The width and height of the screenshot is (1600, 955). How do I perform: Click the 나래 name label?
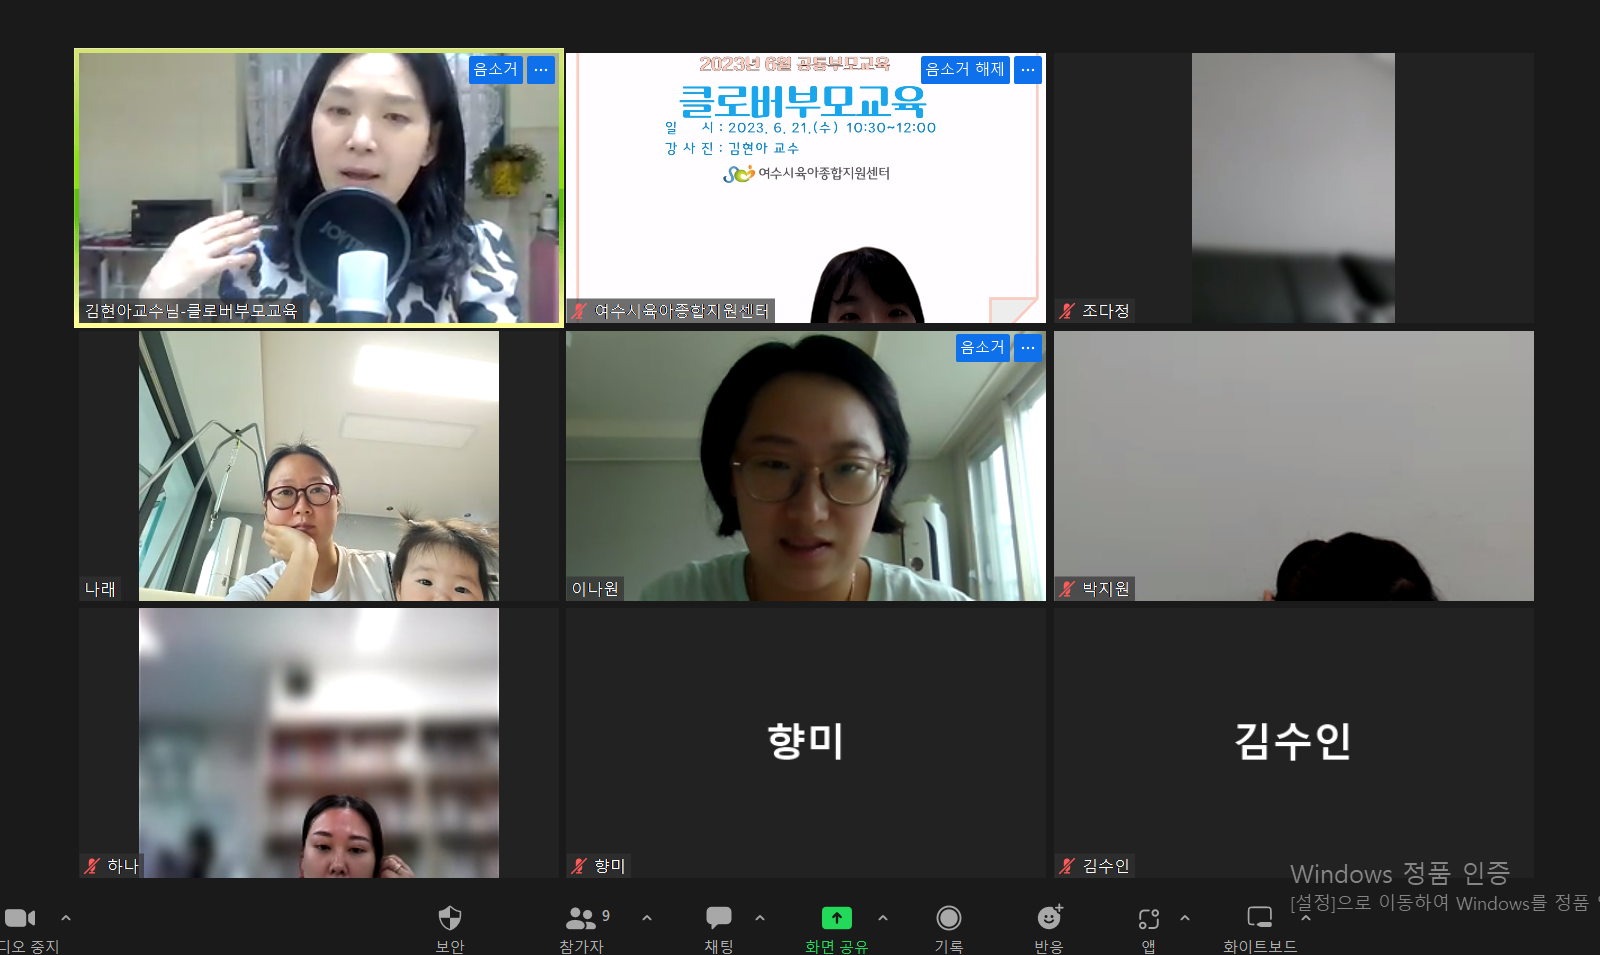tap(100, 589)
